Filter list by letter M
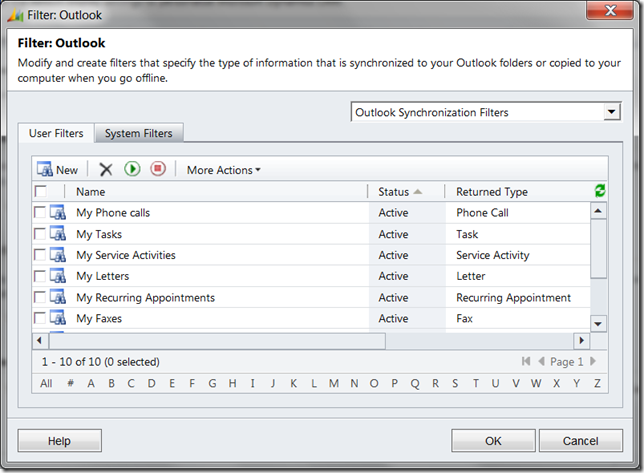The height and width of the screenshot is (473, 644). 334,383
